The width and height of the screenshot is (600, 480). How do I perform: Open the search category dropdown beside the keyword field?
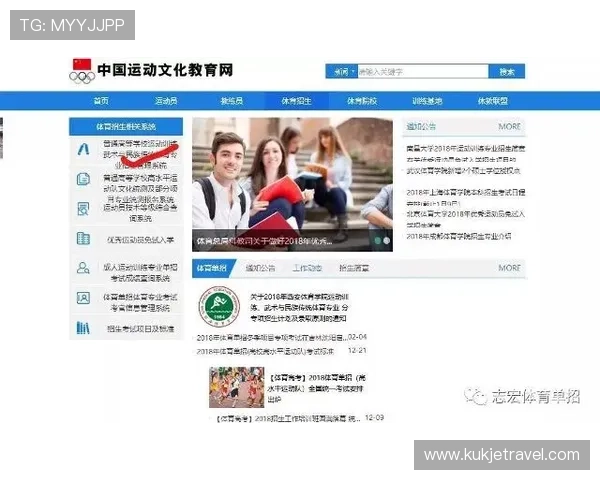click(342, 72)
